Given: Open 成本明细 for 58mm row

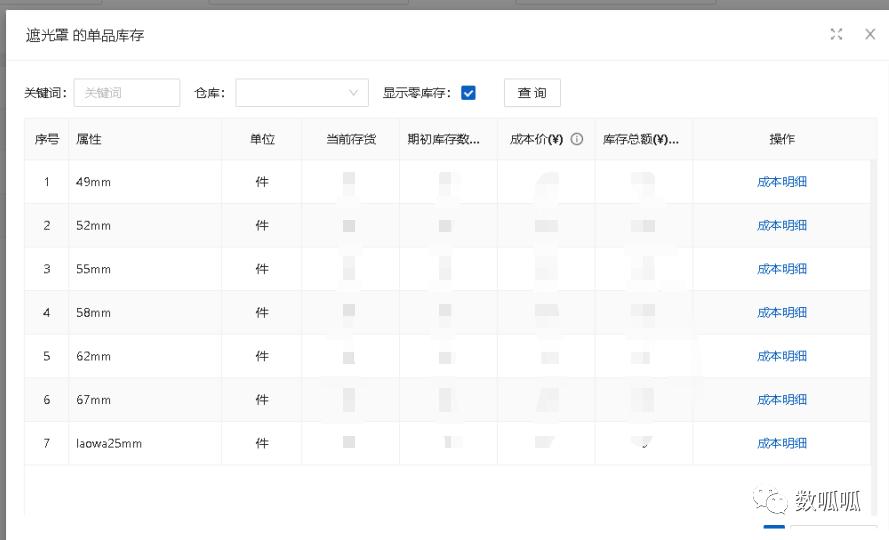Looking at the screenshot, I should coord(782,313).
